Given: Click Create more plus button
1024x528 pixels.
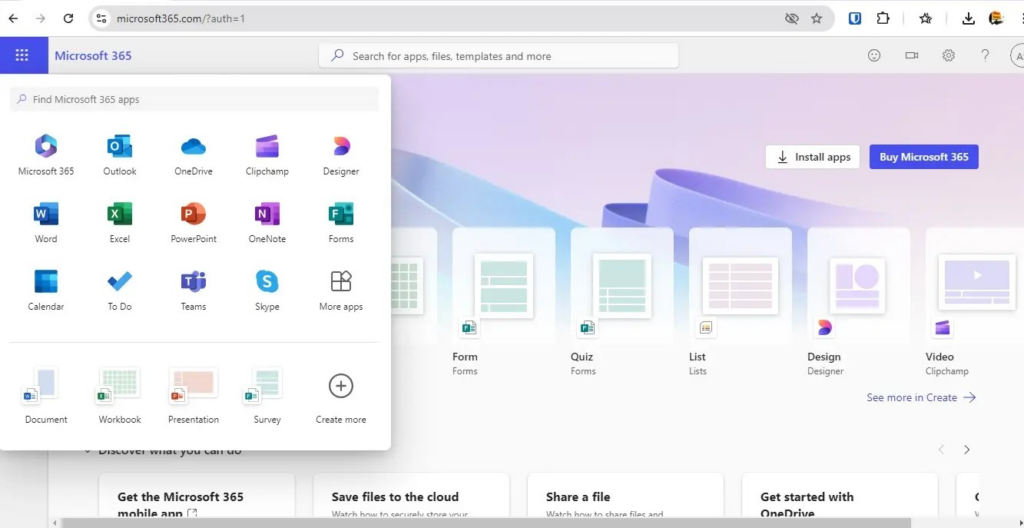Looking at the screenshot, I should click(x=341, y=386).
